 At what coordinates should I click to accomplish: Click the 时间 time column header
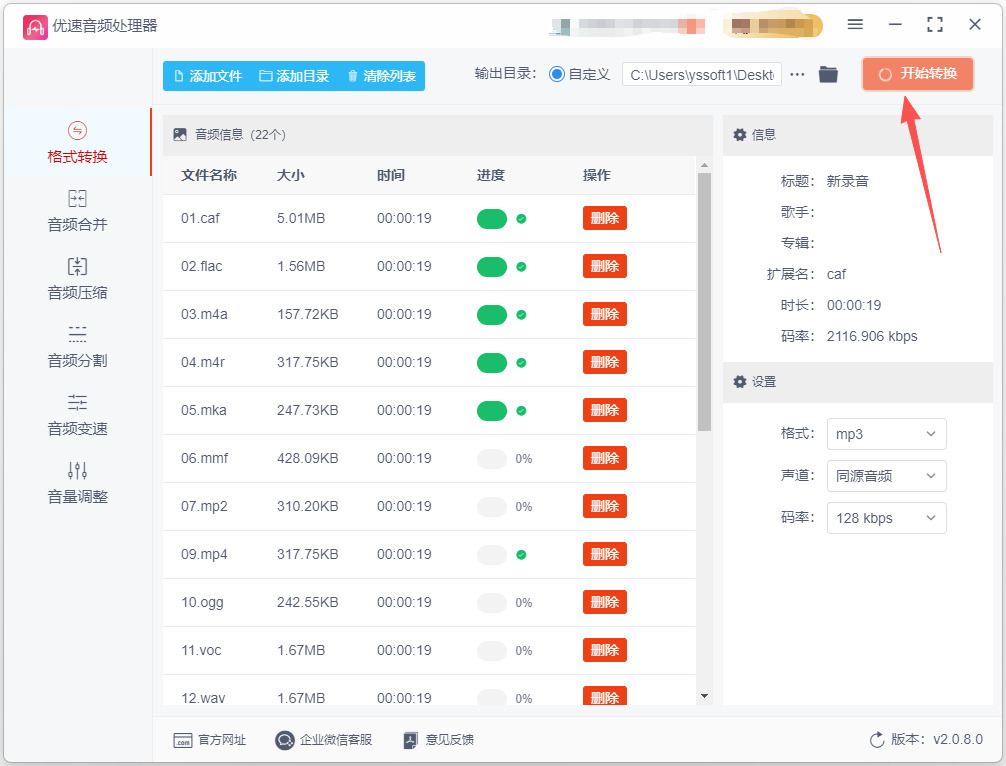pyautogui.click(x=391, y=175)
